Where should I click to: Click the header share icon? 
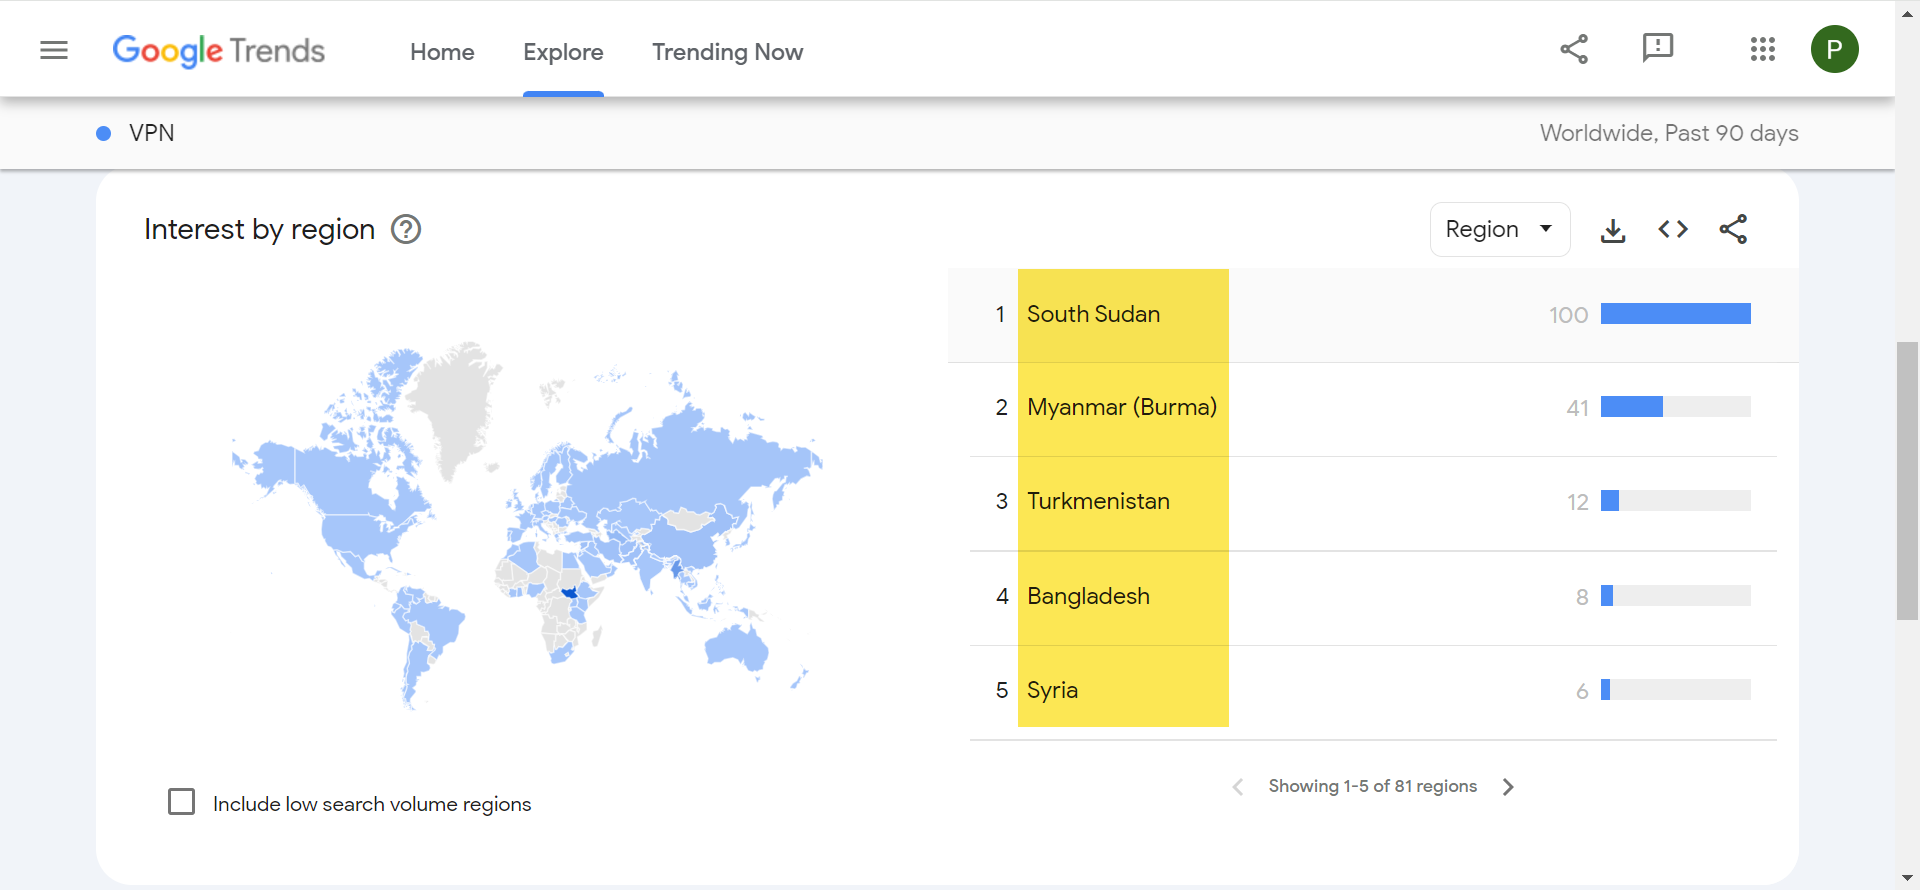1574,49
